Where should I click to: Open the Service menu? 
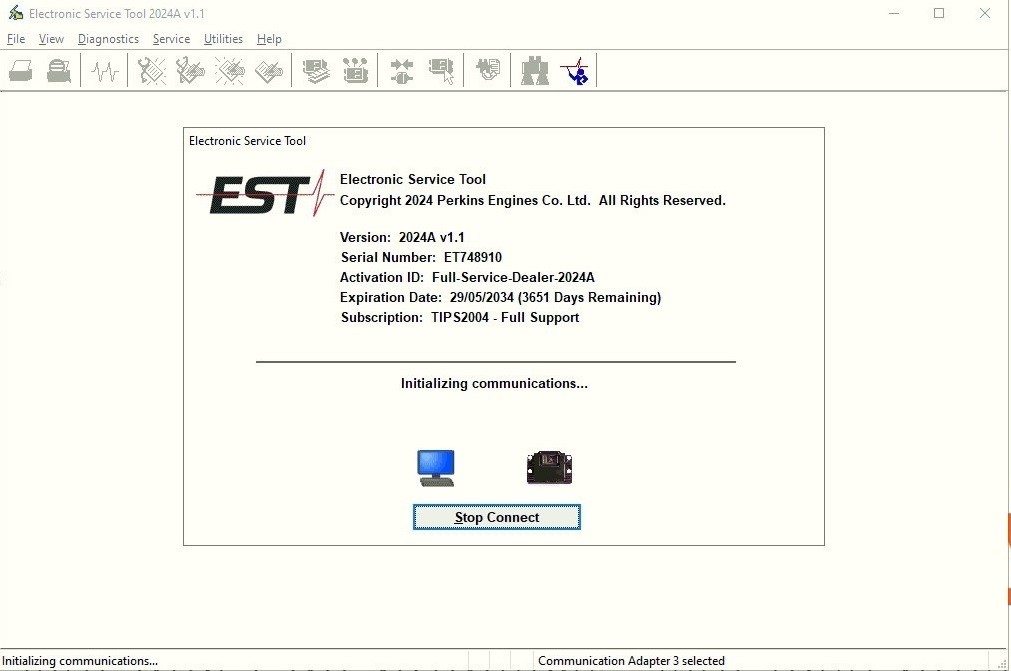click(172, 39)
